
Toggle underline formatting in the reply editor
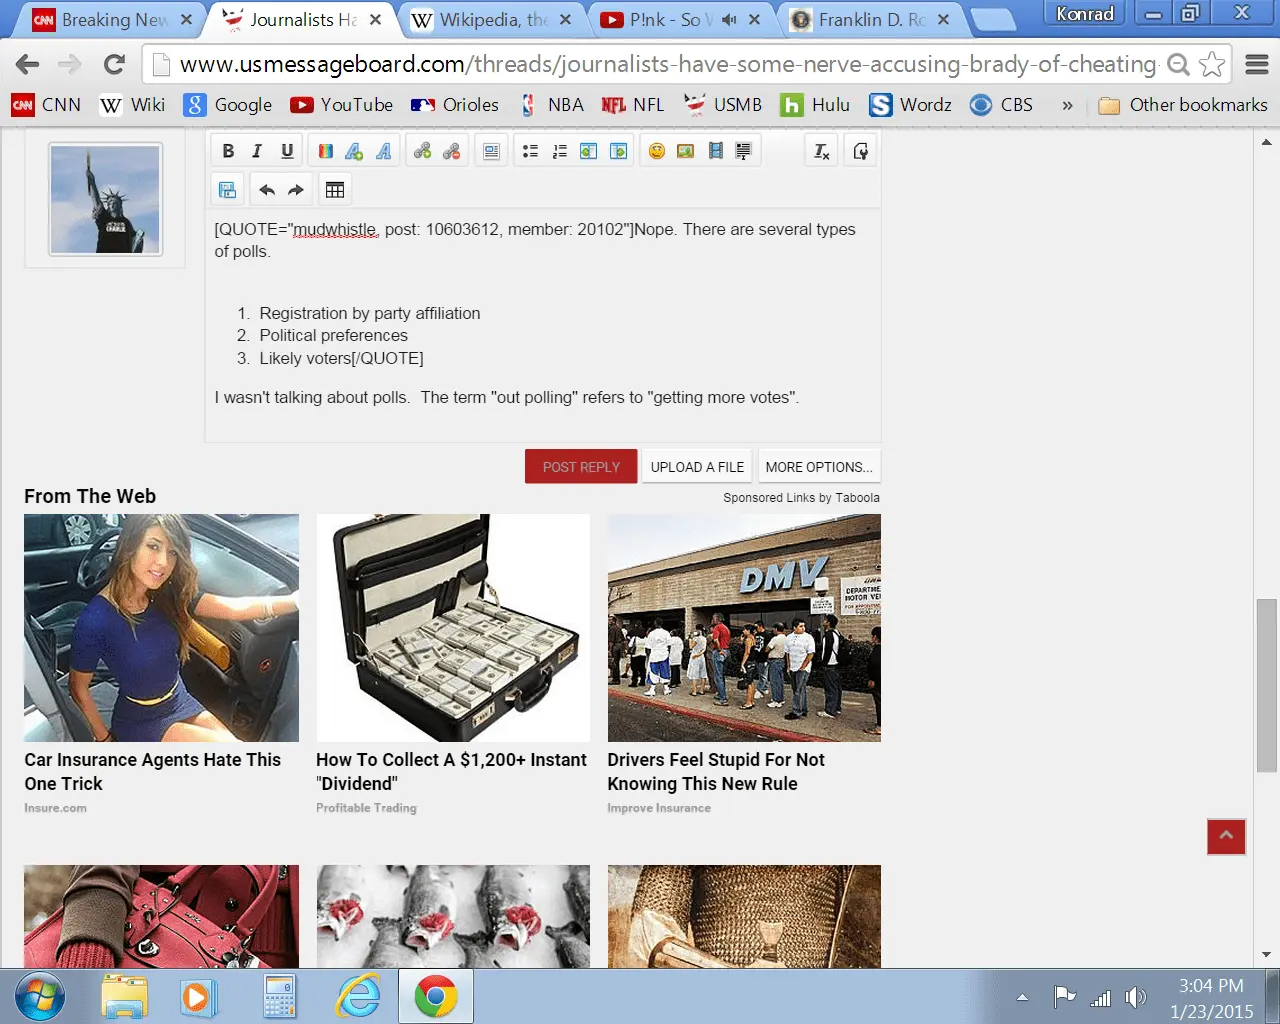287,151
